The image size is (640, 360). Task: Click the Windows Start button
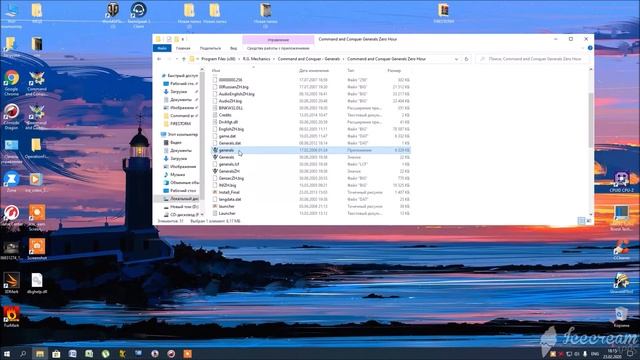click(x=7, y=353)
